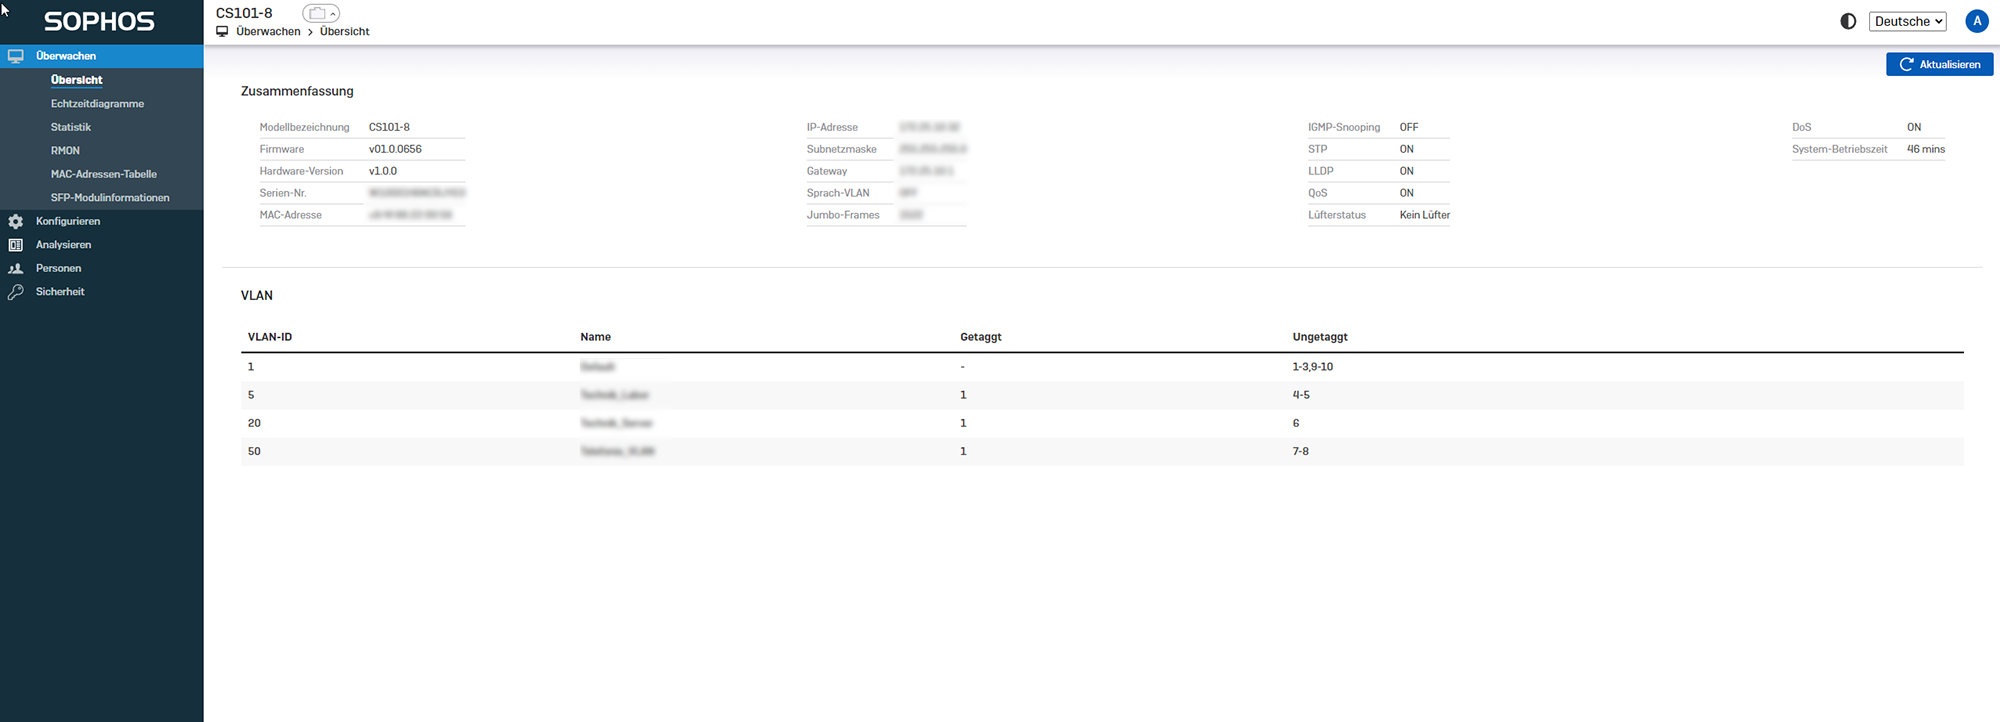Click the SOPHOS logo
The width and height of the screenshot is (2000, 722).
click(99, 21)
